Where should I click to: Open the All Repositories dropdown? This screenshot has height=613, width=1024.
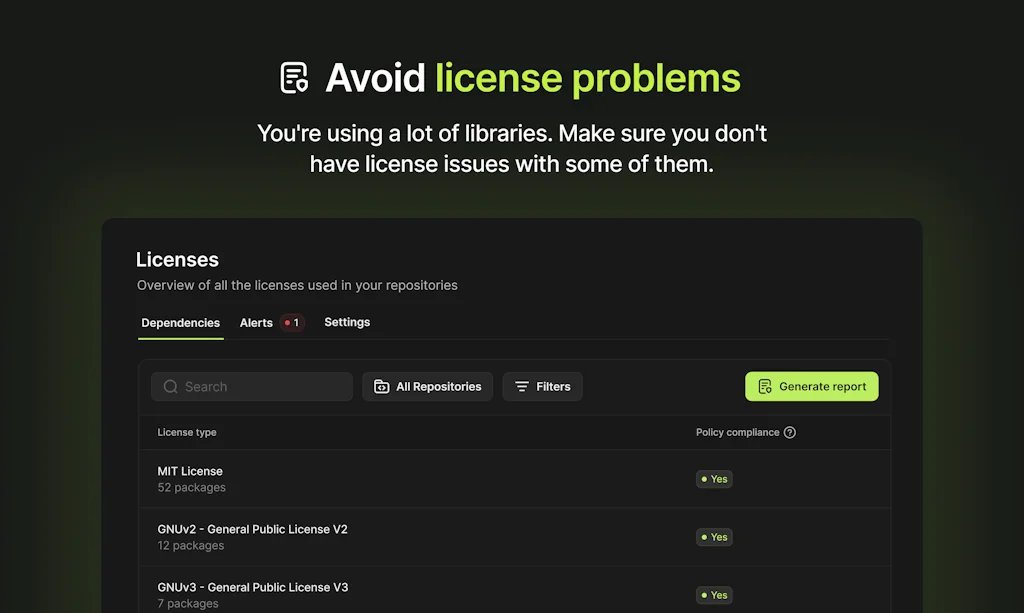(x=427, y=386)
